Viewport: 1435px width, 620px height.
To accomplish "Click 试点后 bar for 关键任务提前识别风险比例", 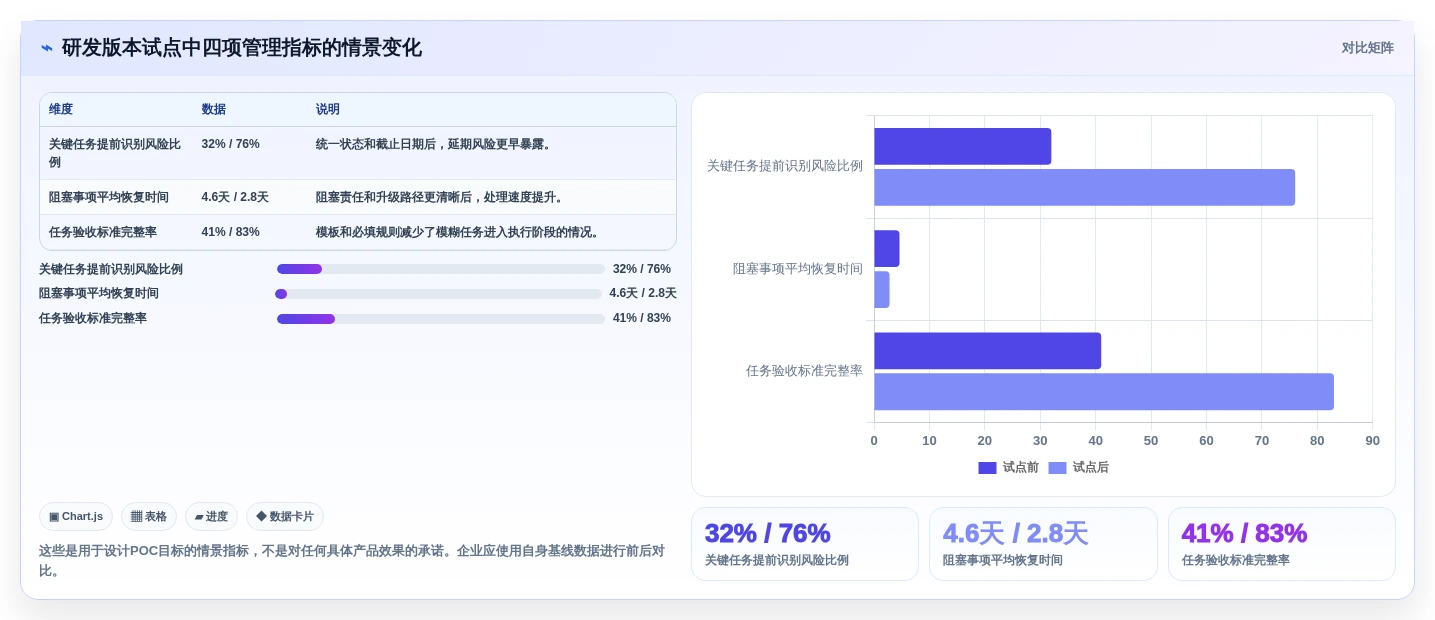I will coord(1084,187).
